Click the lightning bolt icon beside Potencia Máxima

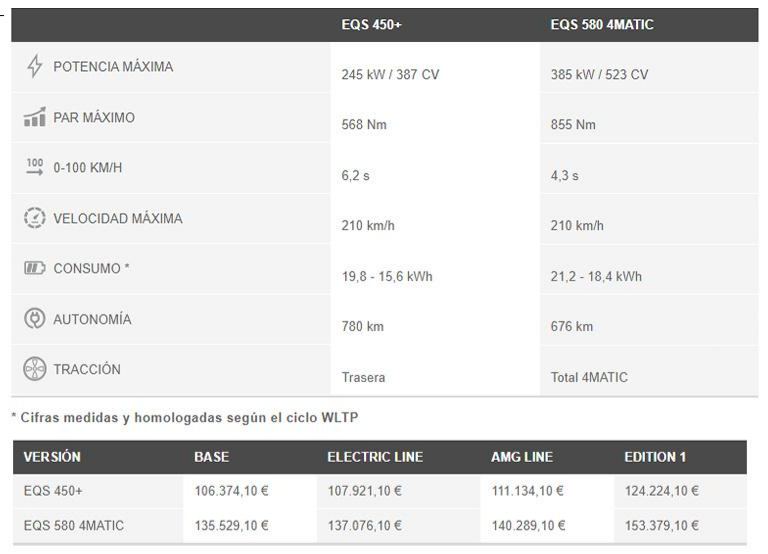(x=35, y=67)
